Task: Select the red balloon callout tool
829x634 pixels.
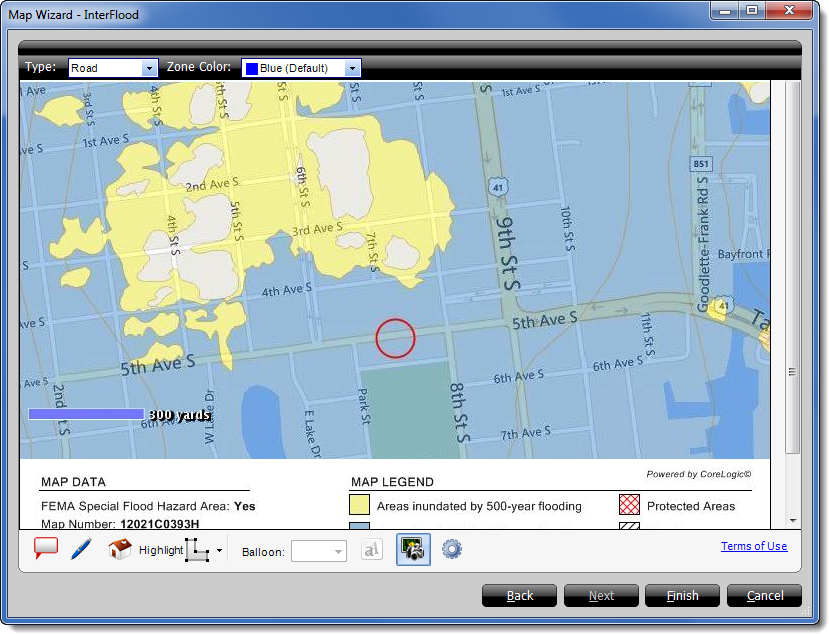Action: 46,548
